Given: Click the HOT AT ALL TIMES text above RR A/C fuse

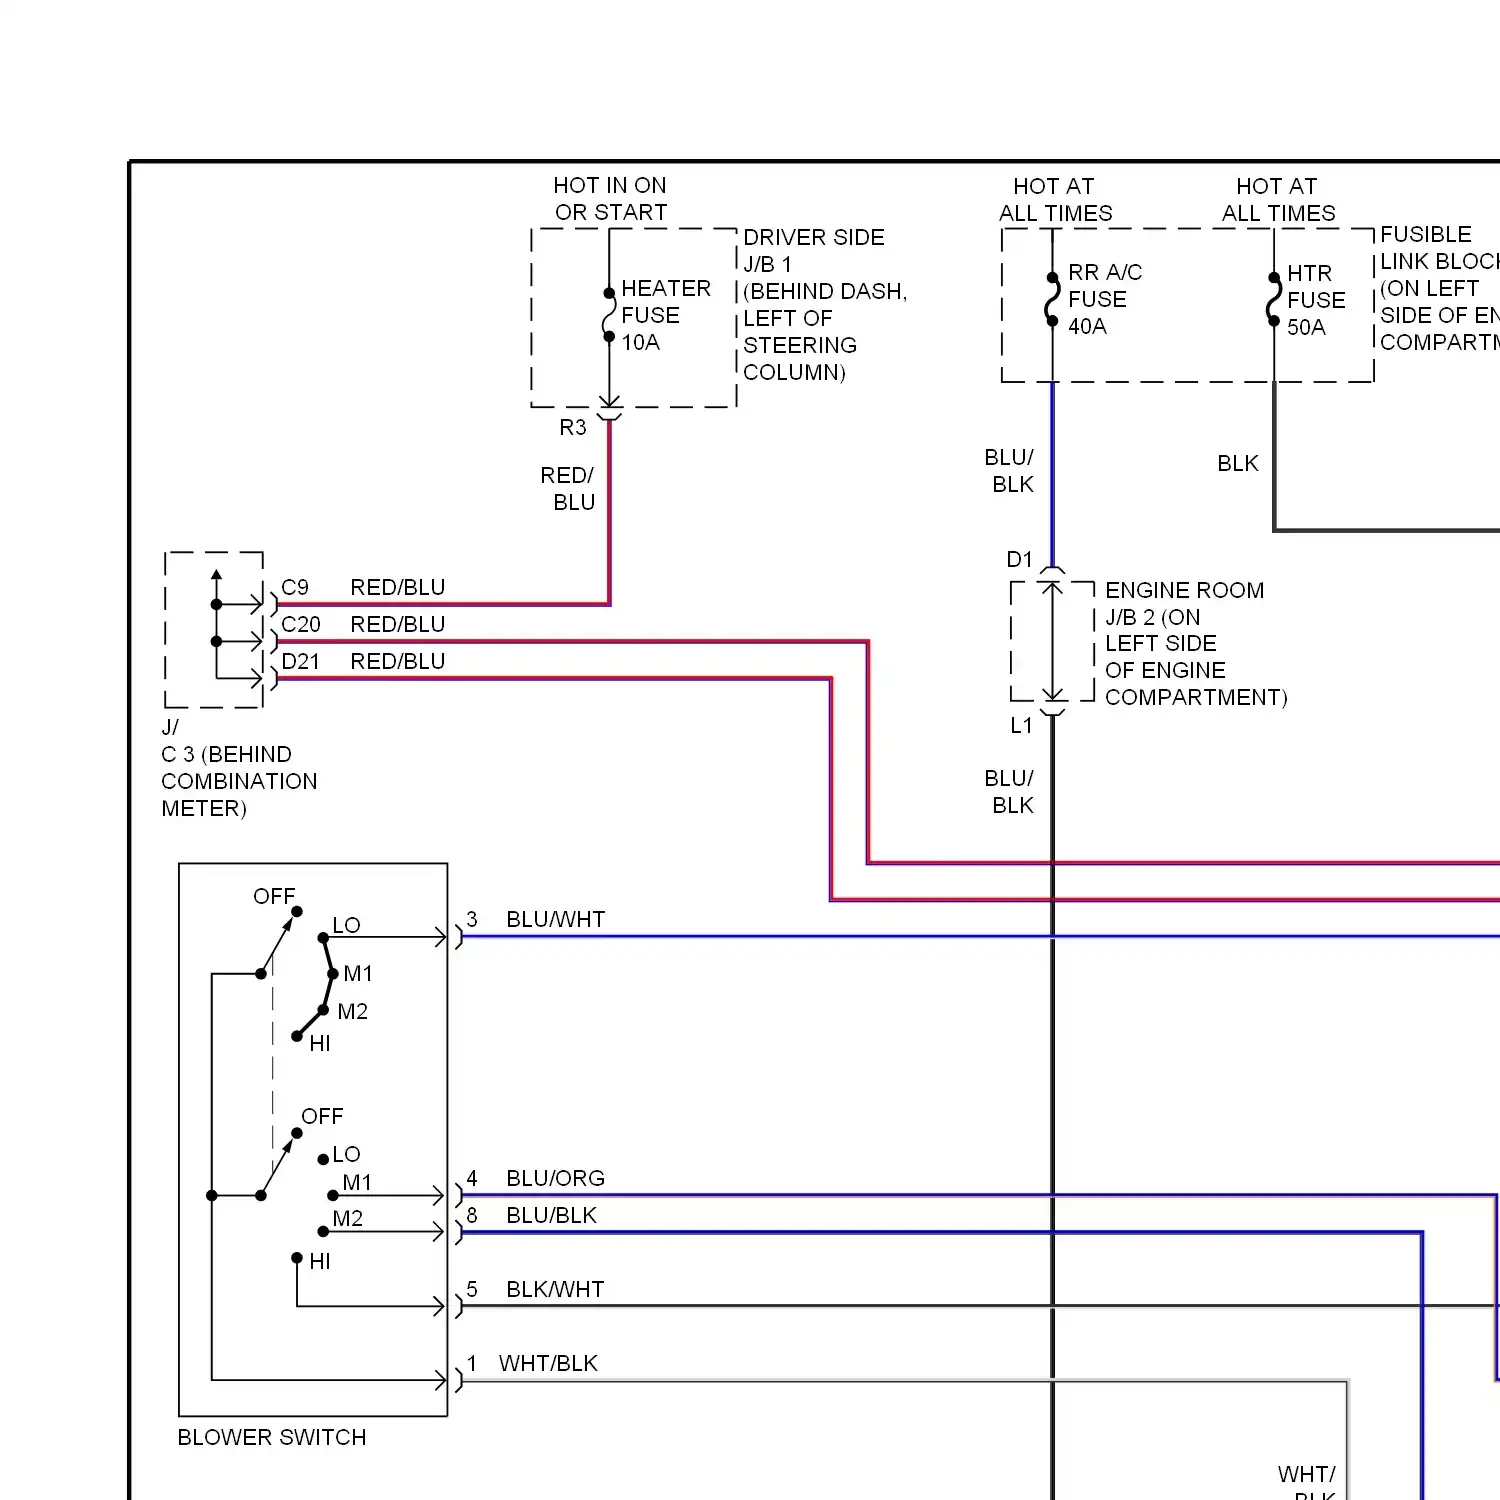Looking at the screenshot, I should 1055,200.
